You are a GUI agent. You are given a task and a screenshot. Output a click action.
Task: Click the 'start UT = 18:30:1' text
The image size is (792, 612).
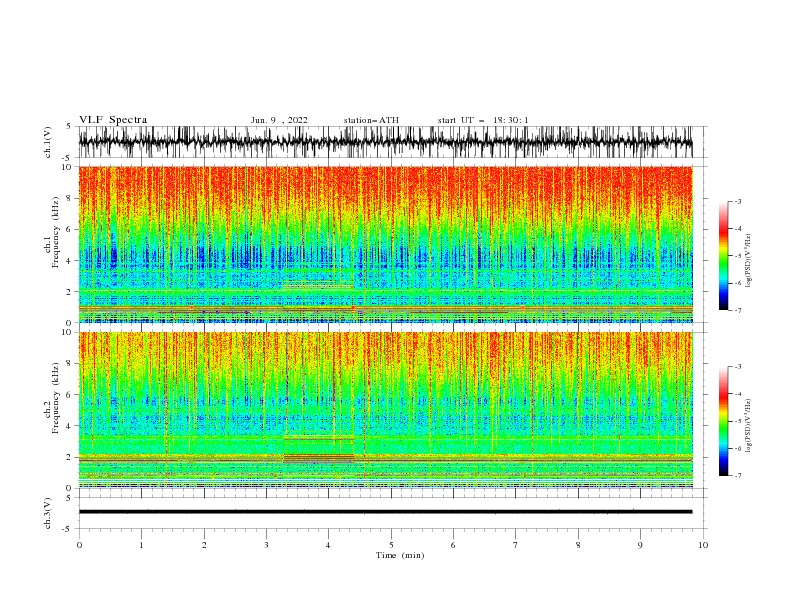(x=482, y=120)
